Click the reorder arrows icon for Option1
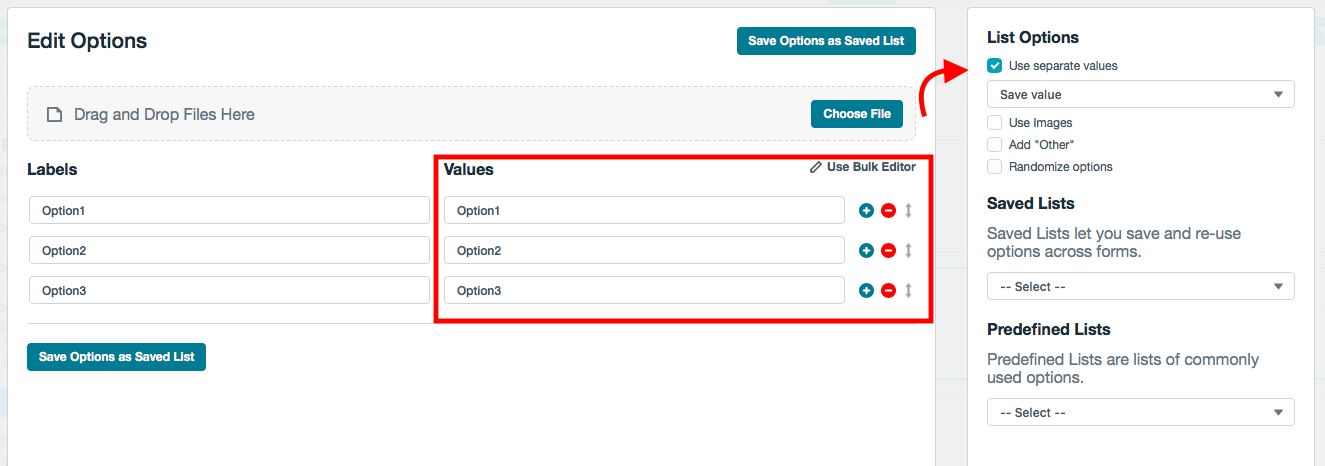Screen dimensions: 1325x466 pyautogui.click(x=908, y=211)
